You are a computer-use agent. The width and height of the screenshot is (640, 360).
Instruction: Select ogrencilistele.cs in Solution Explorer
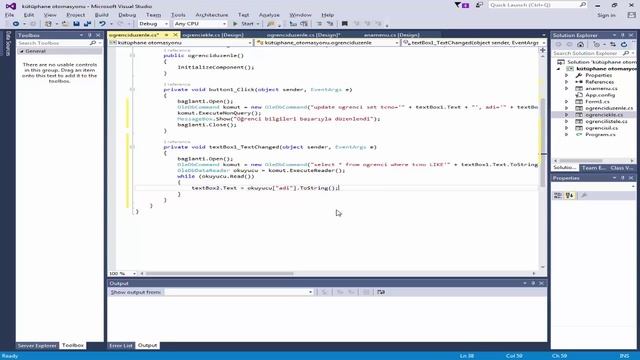point(606,122)
